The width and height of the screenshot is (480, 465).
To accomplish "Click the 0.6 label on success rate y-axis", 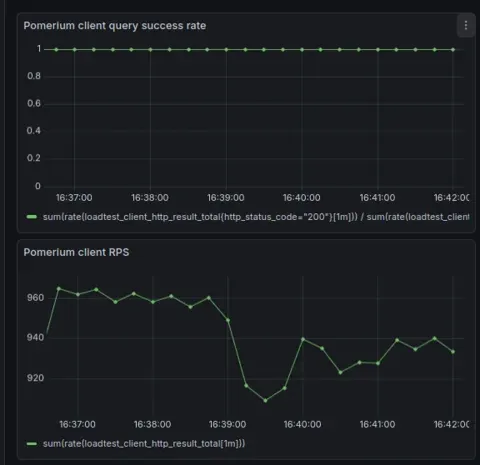I will click(x=34, y=103).
